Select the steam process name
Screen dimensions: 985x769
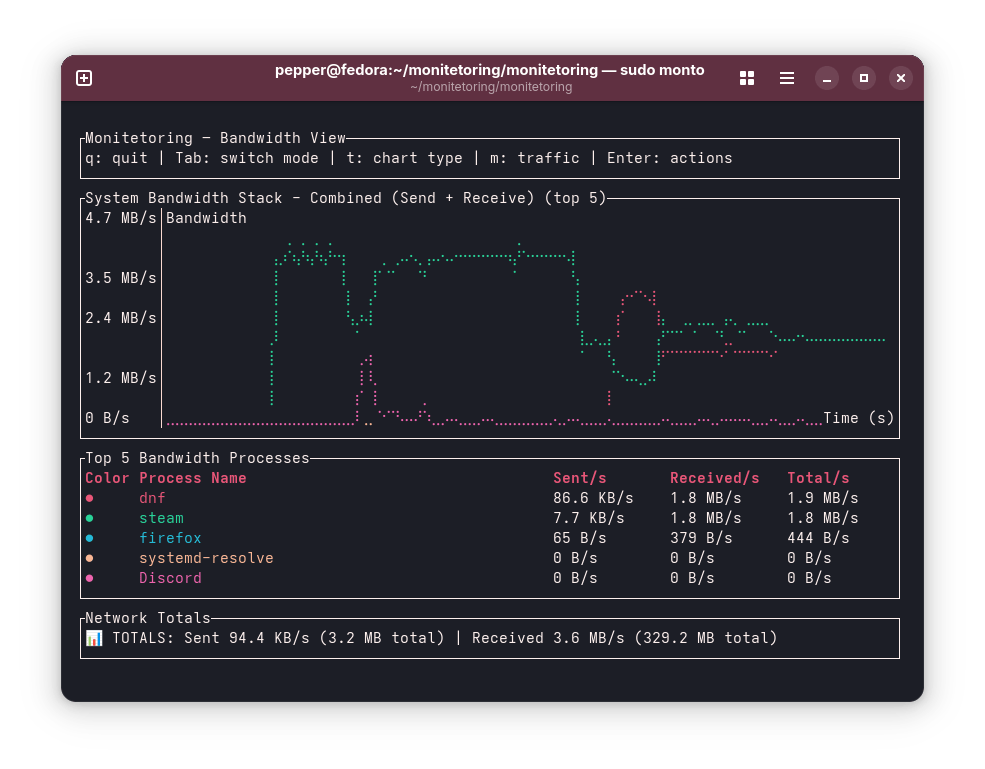point(161,518)
